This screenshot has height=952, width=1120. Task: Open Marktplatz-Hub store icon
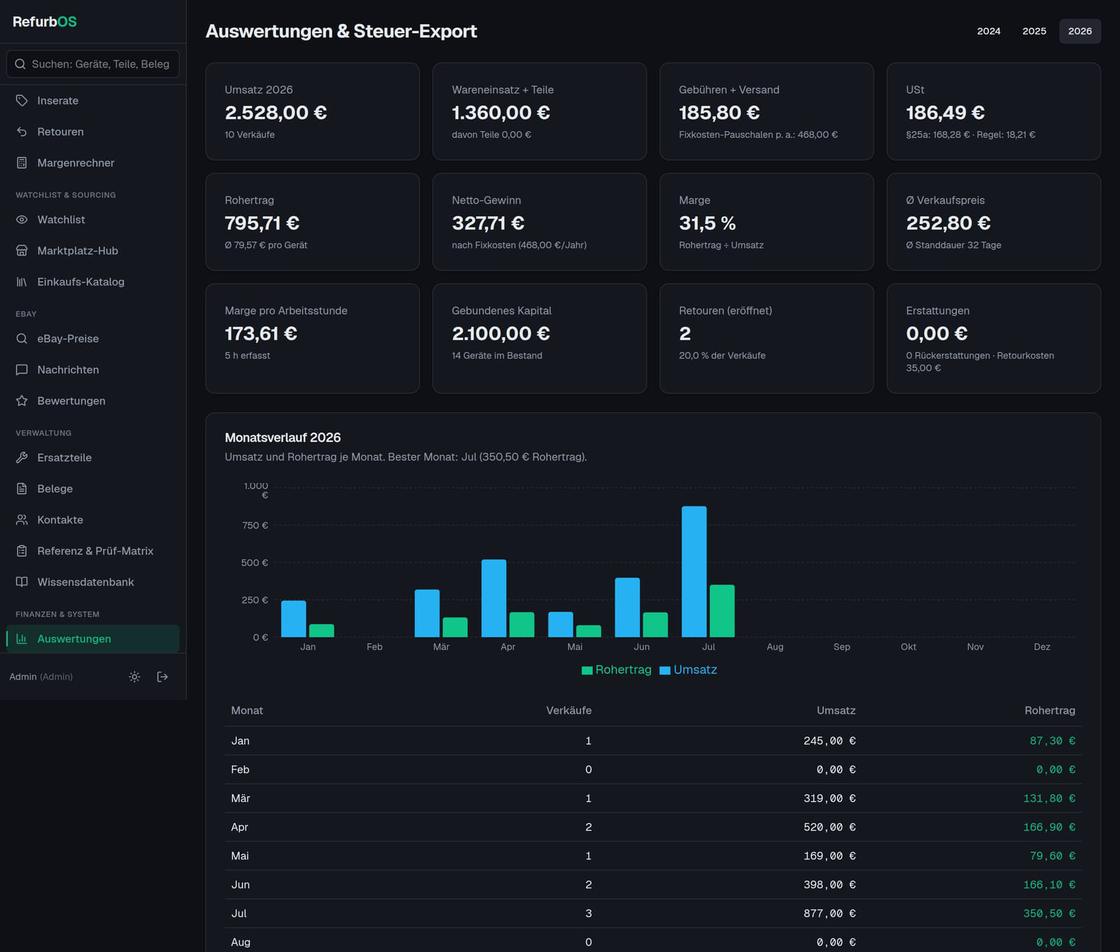click(x=21, y=251)
